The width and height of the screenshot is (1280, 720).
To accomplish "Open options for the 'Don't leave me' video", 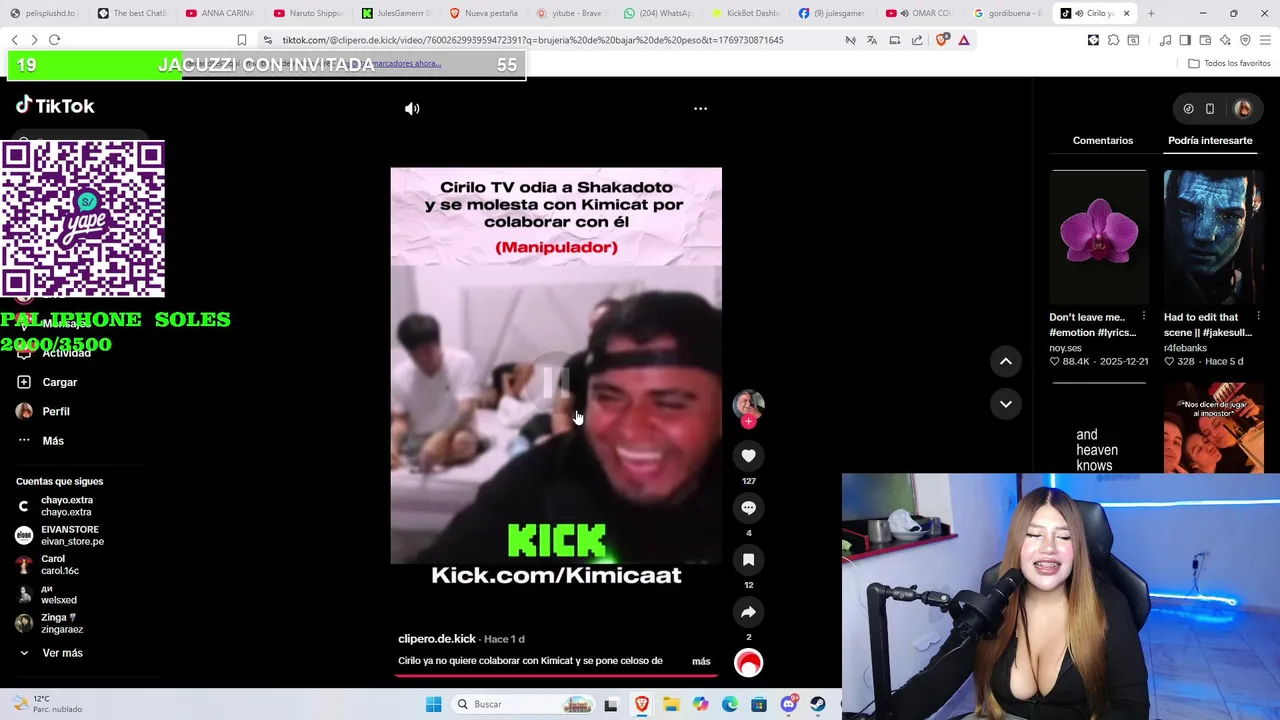I will click(1144, 317).
